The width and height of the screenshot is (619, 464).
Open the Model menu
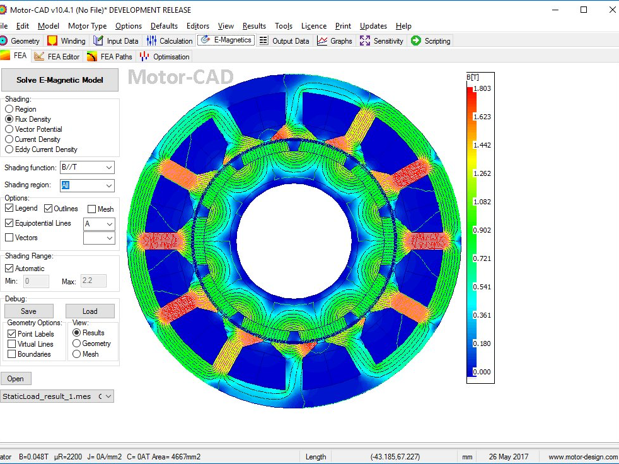click(x=49, y=26)
